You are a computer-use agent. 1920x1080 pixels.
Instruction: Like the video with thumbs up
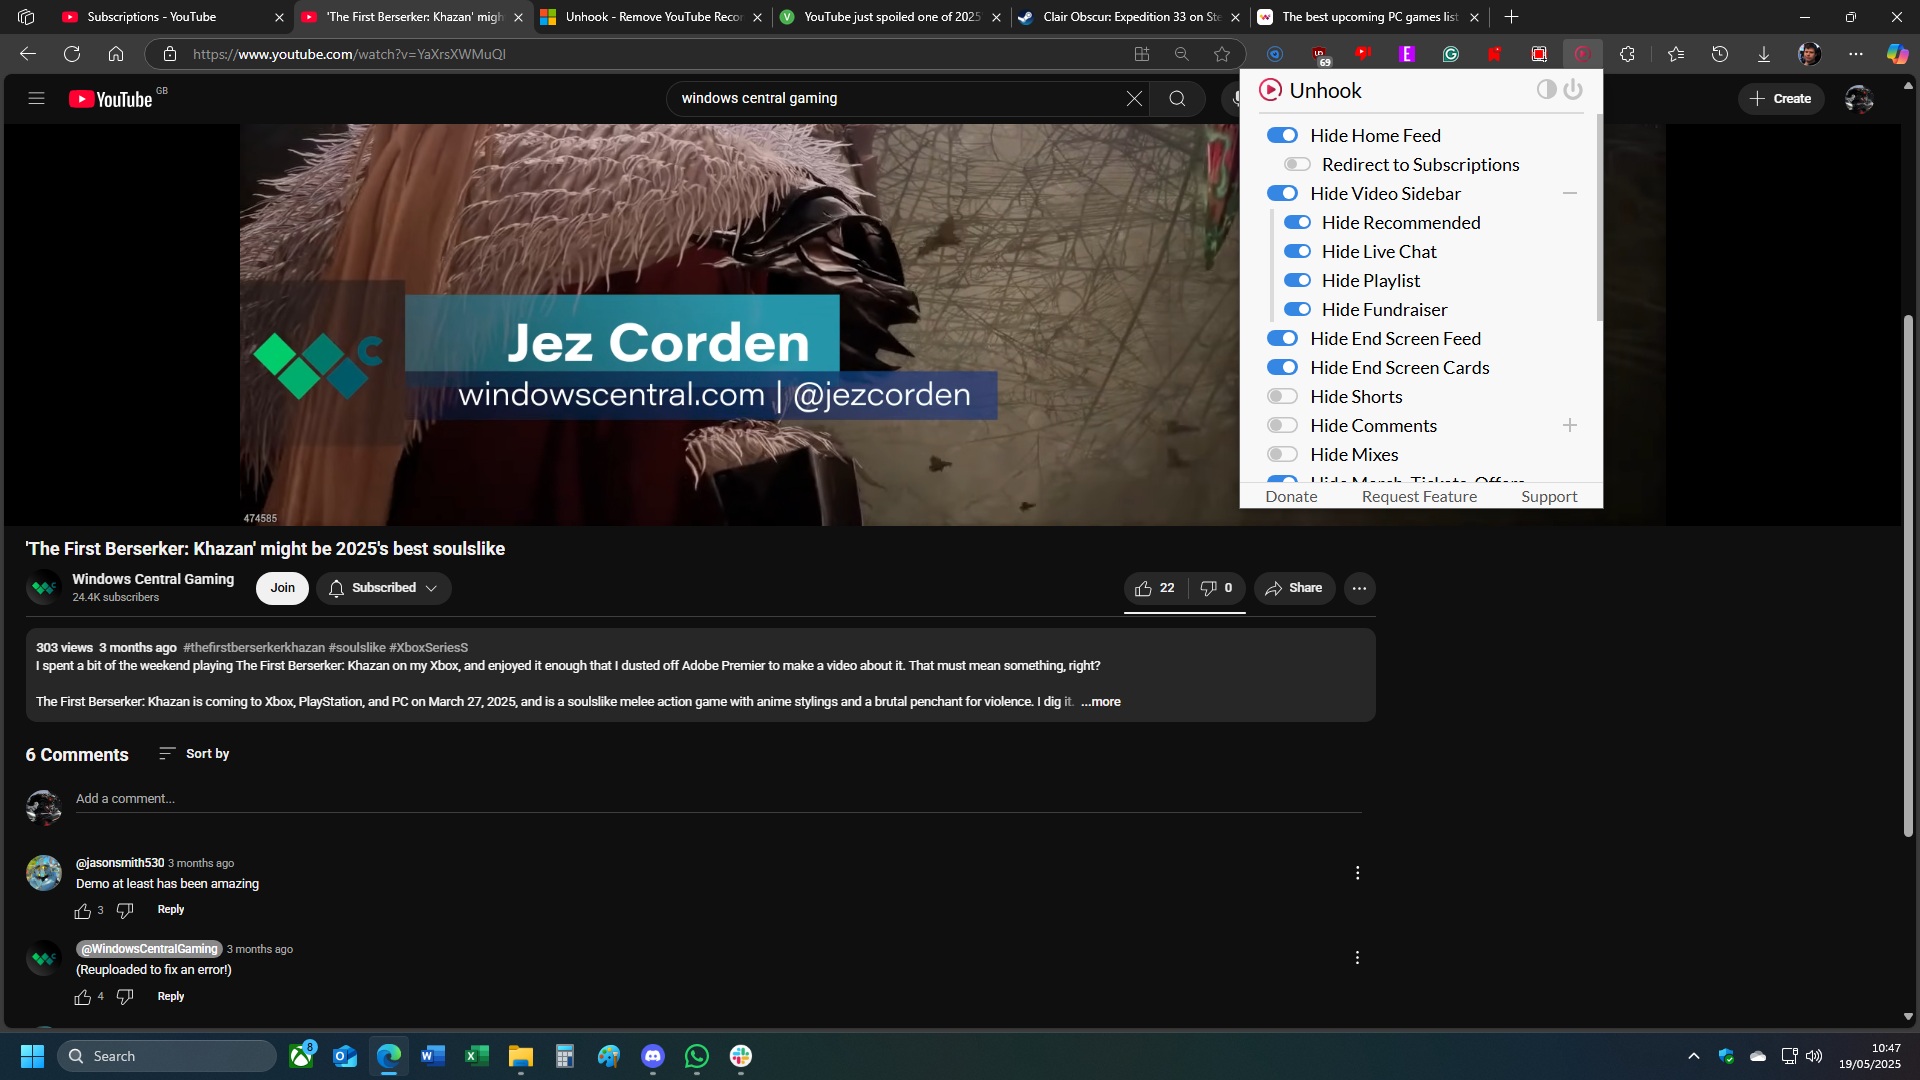[x=1155, y=588]
